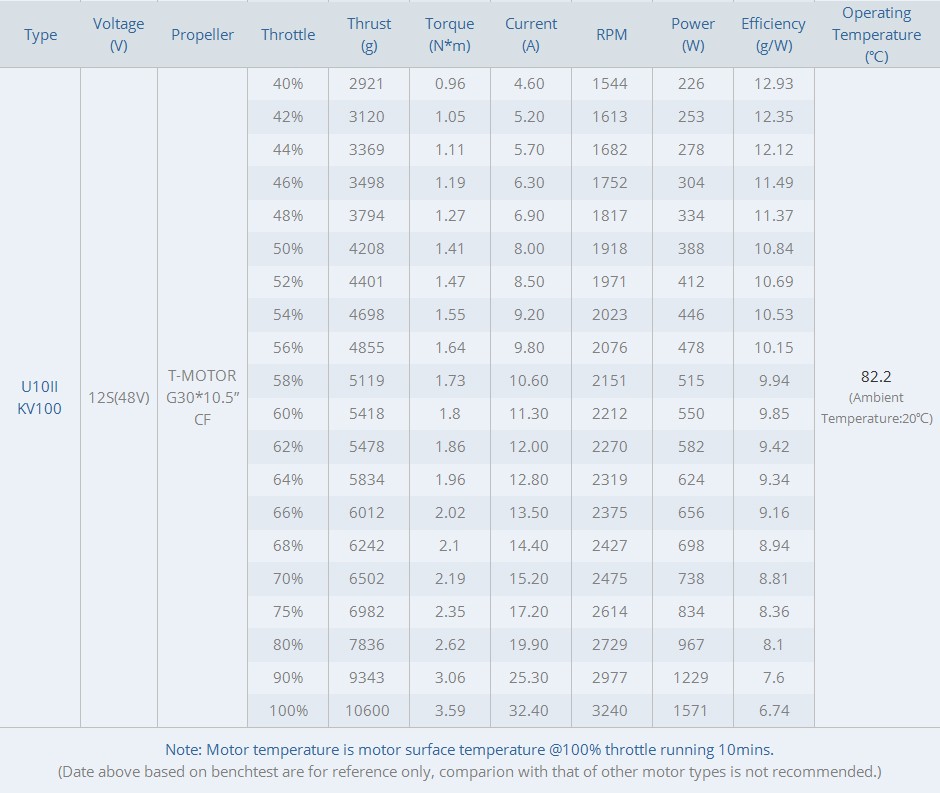Click the RPM column header

(x=611, y=35)
